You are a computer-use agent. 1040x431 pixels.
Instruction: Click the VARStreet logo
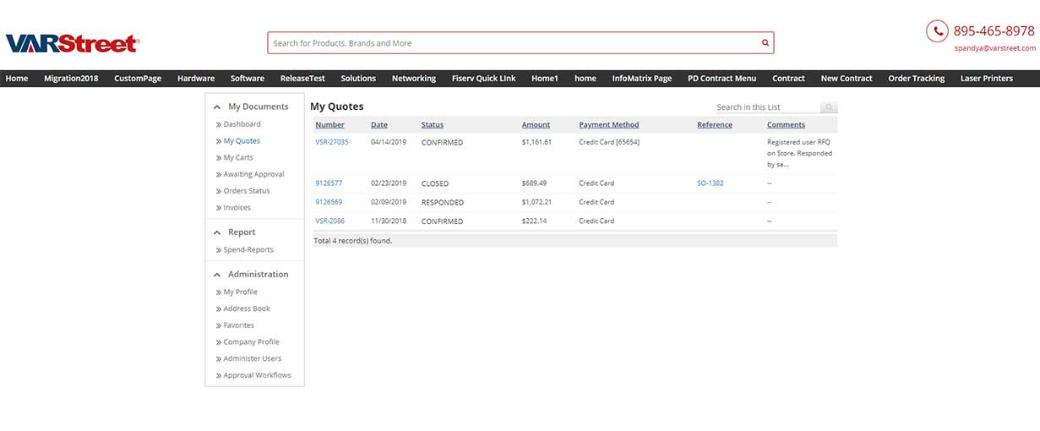pyautogui.click(x=72, y=43)
